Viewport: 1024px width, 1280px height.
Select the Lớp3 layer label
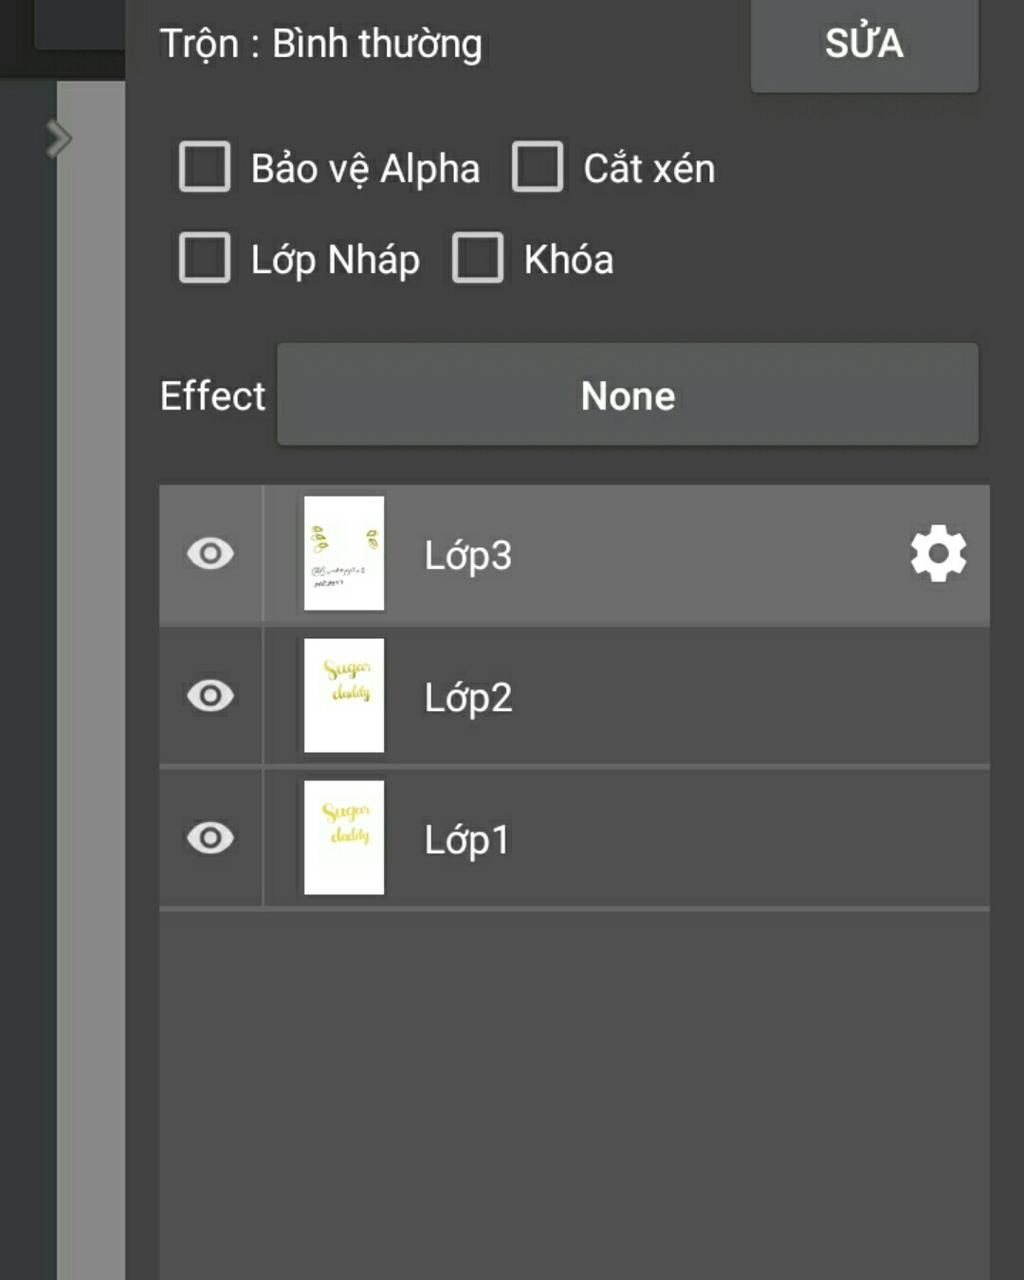pyautogui.click(x=468, y=555)
